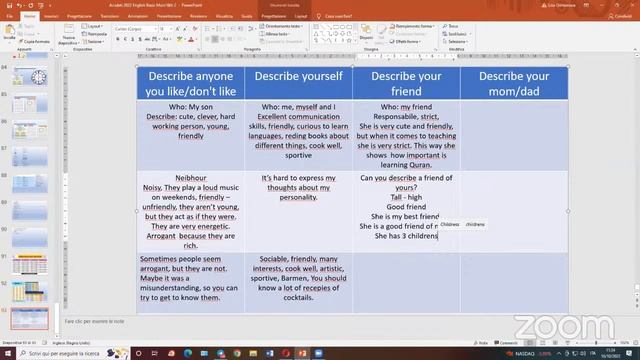This screenshot has width=640, height=360.
Task: Increase font size with larger A icon
Action: 178,29
